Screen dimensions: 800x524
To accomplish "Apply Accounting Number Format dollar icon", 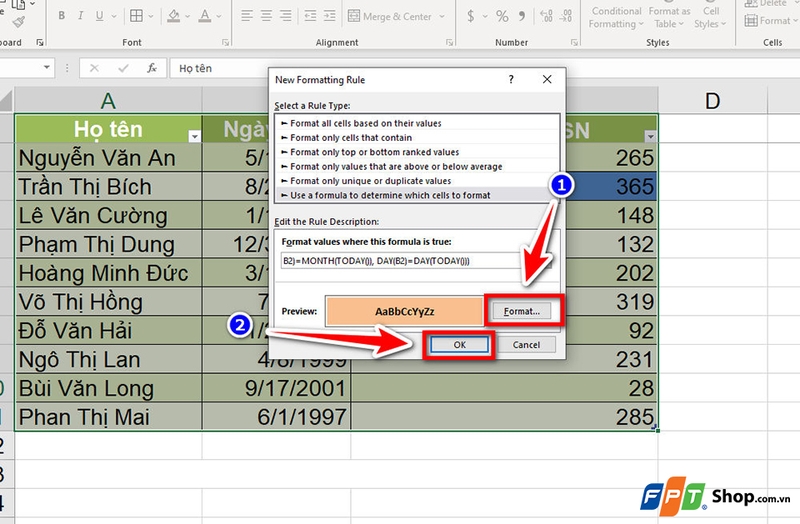I will click(471, 16).
